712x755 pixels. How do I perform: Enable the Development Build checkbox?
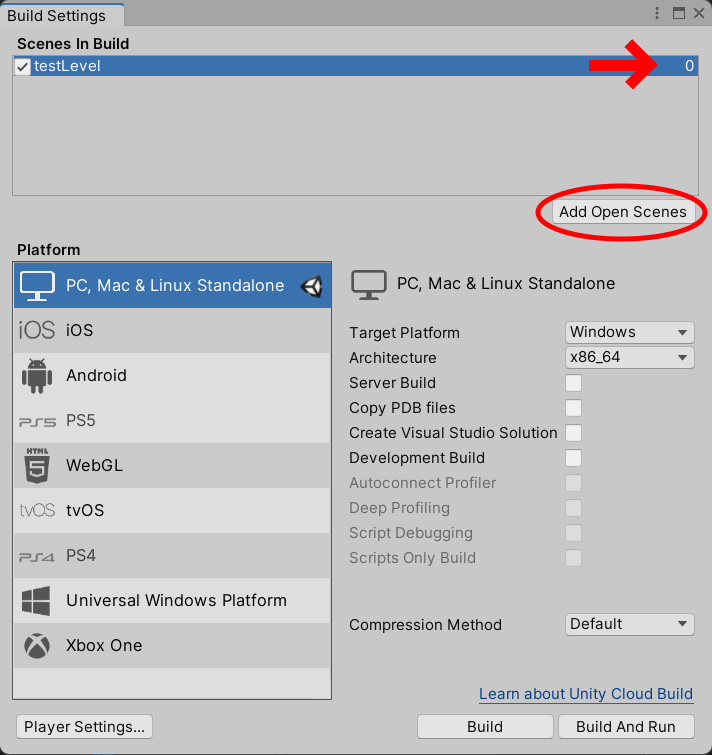(x=573, y=458)
